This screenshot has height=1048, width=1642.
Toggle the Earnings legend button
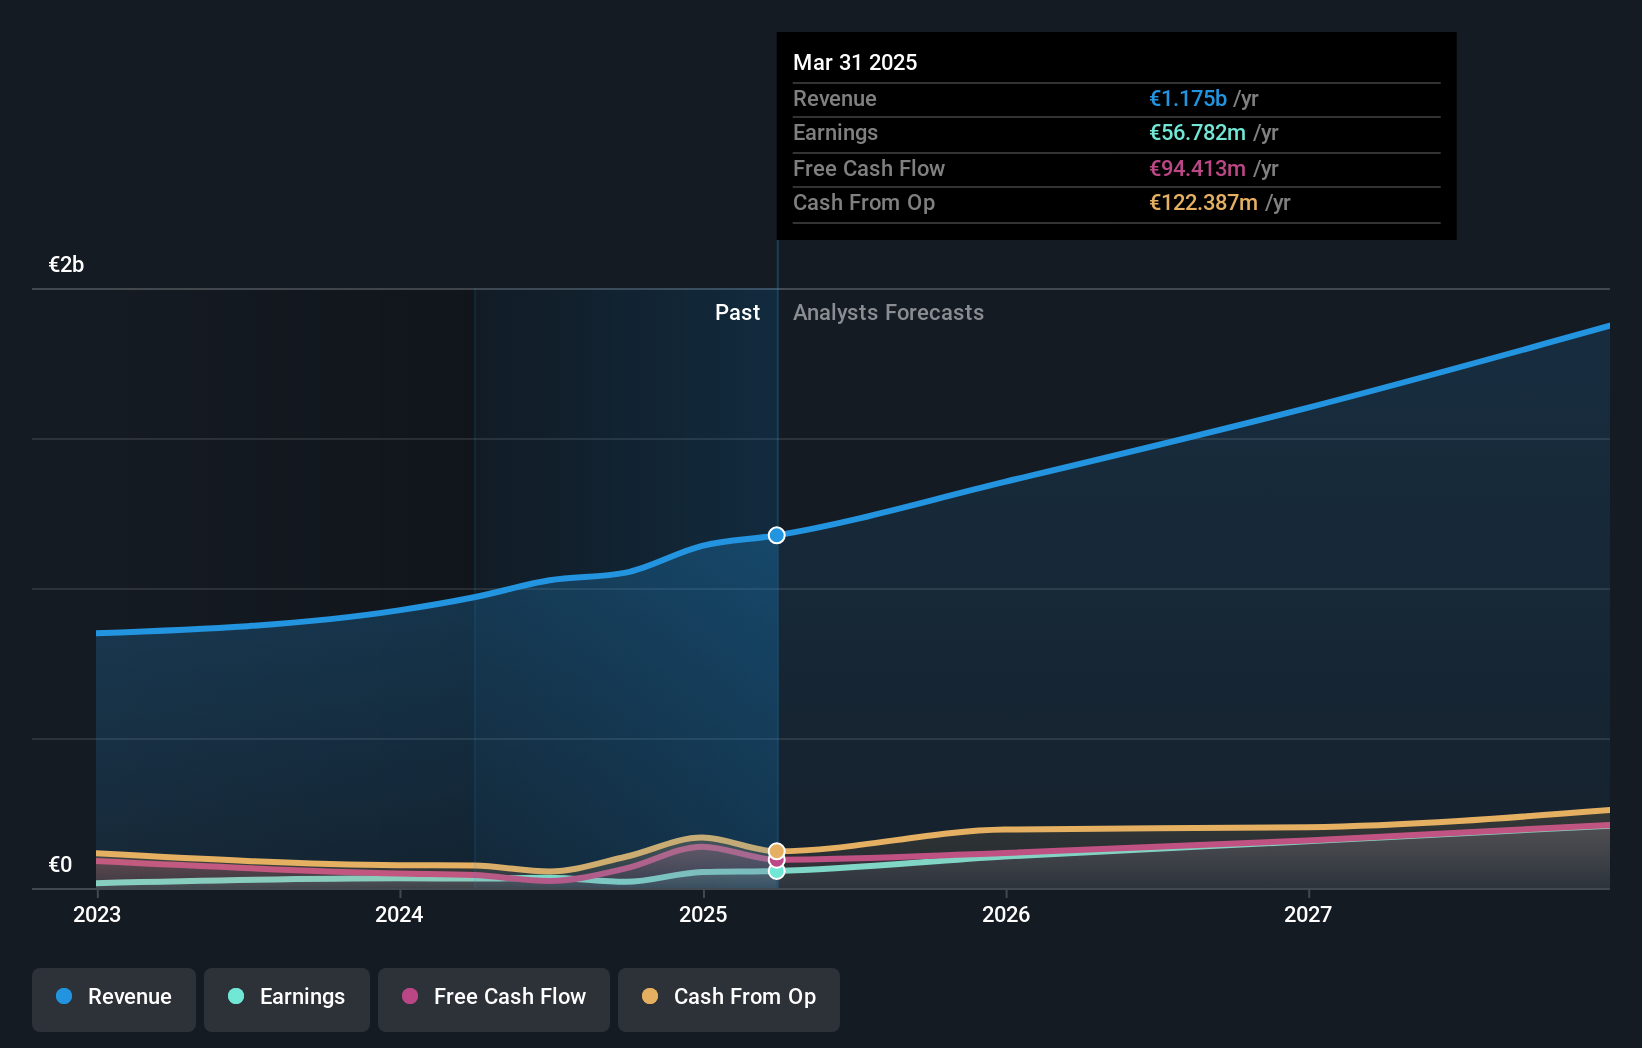(x=287, y=999)
